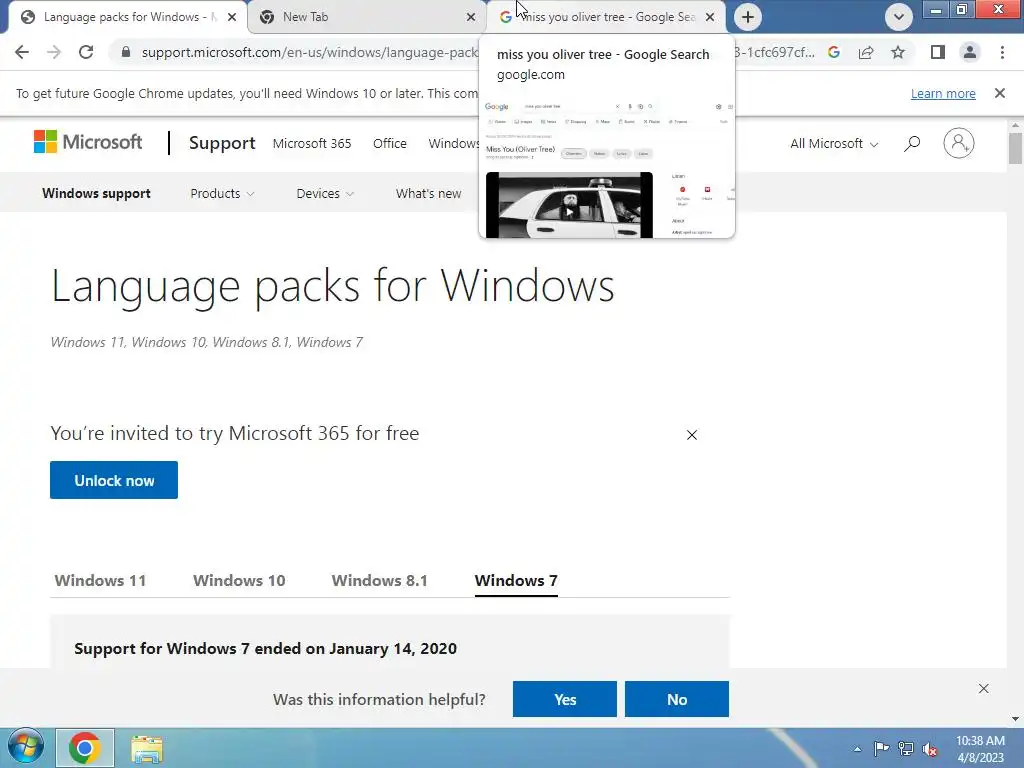Select the Windows 8.1 tab
Image resolution: width=1024 pixels, height=768 pixels.
[x=379, y=581]
